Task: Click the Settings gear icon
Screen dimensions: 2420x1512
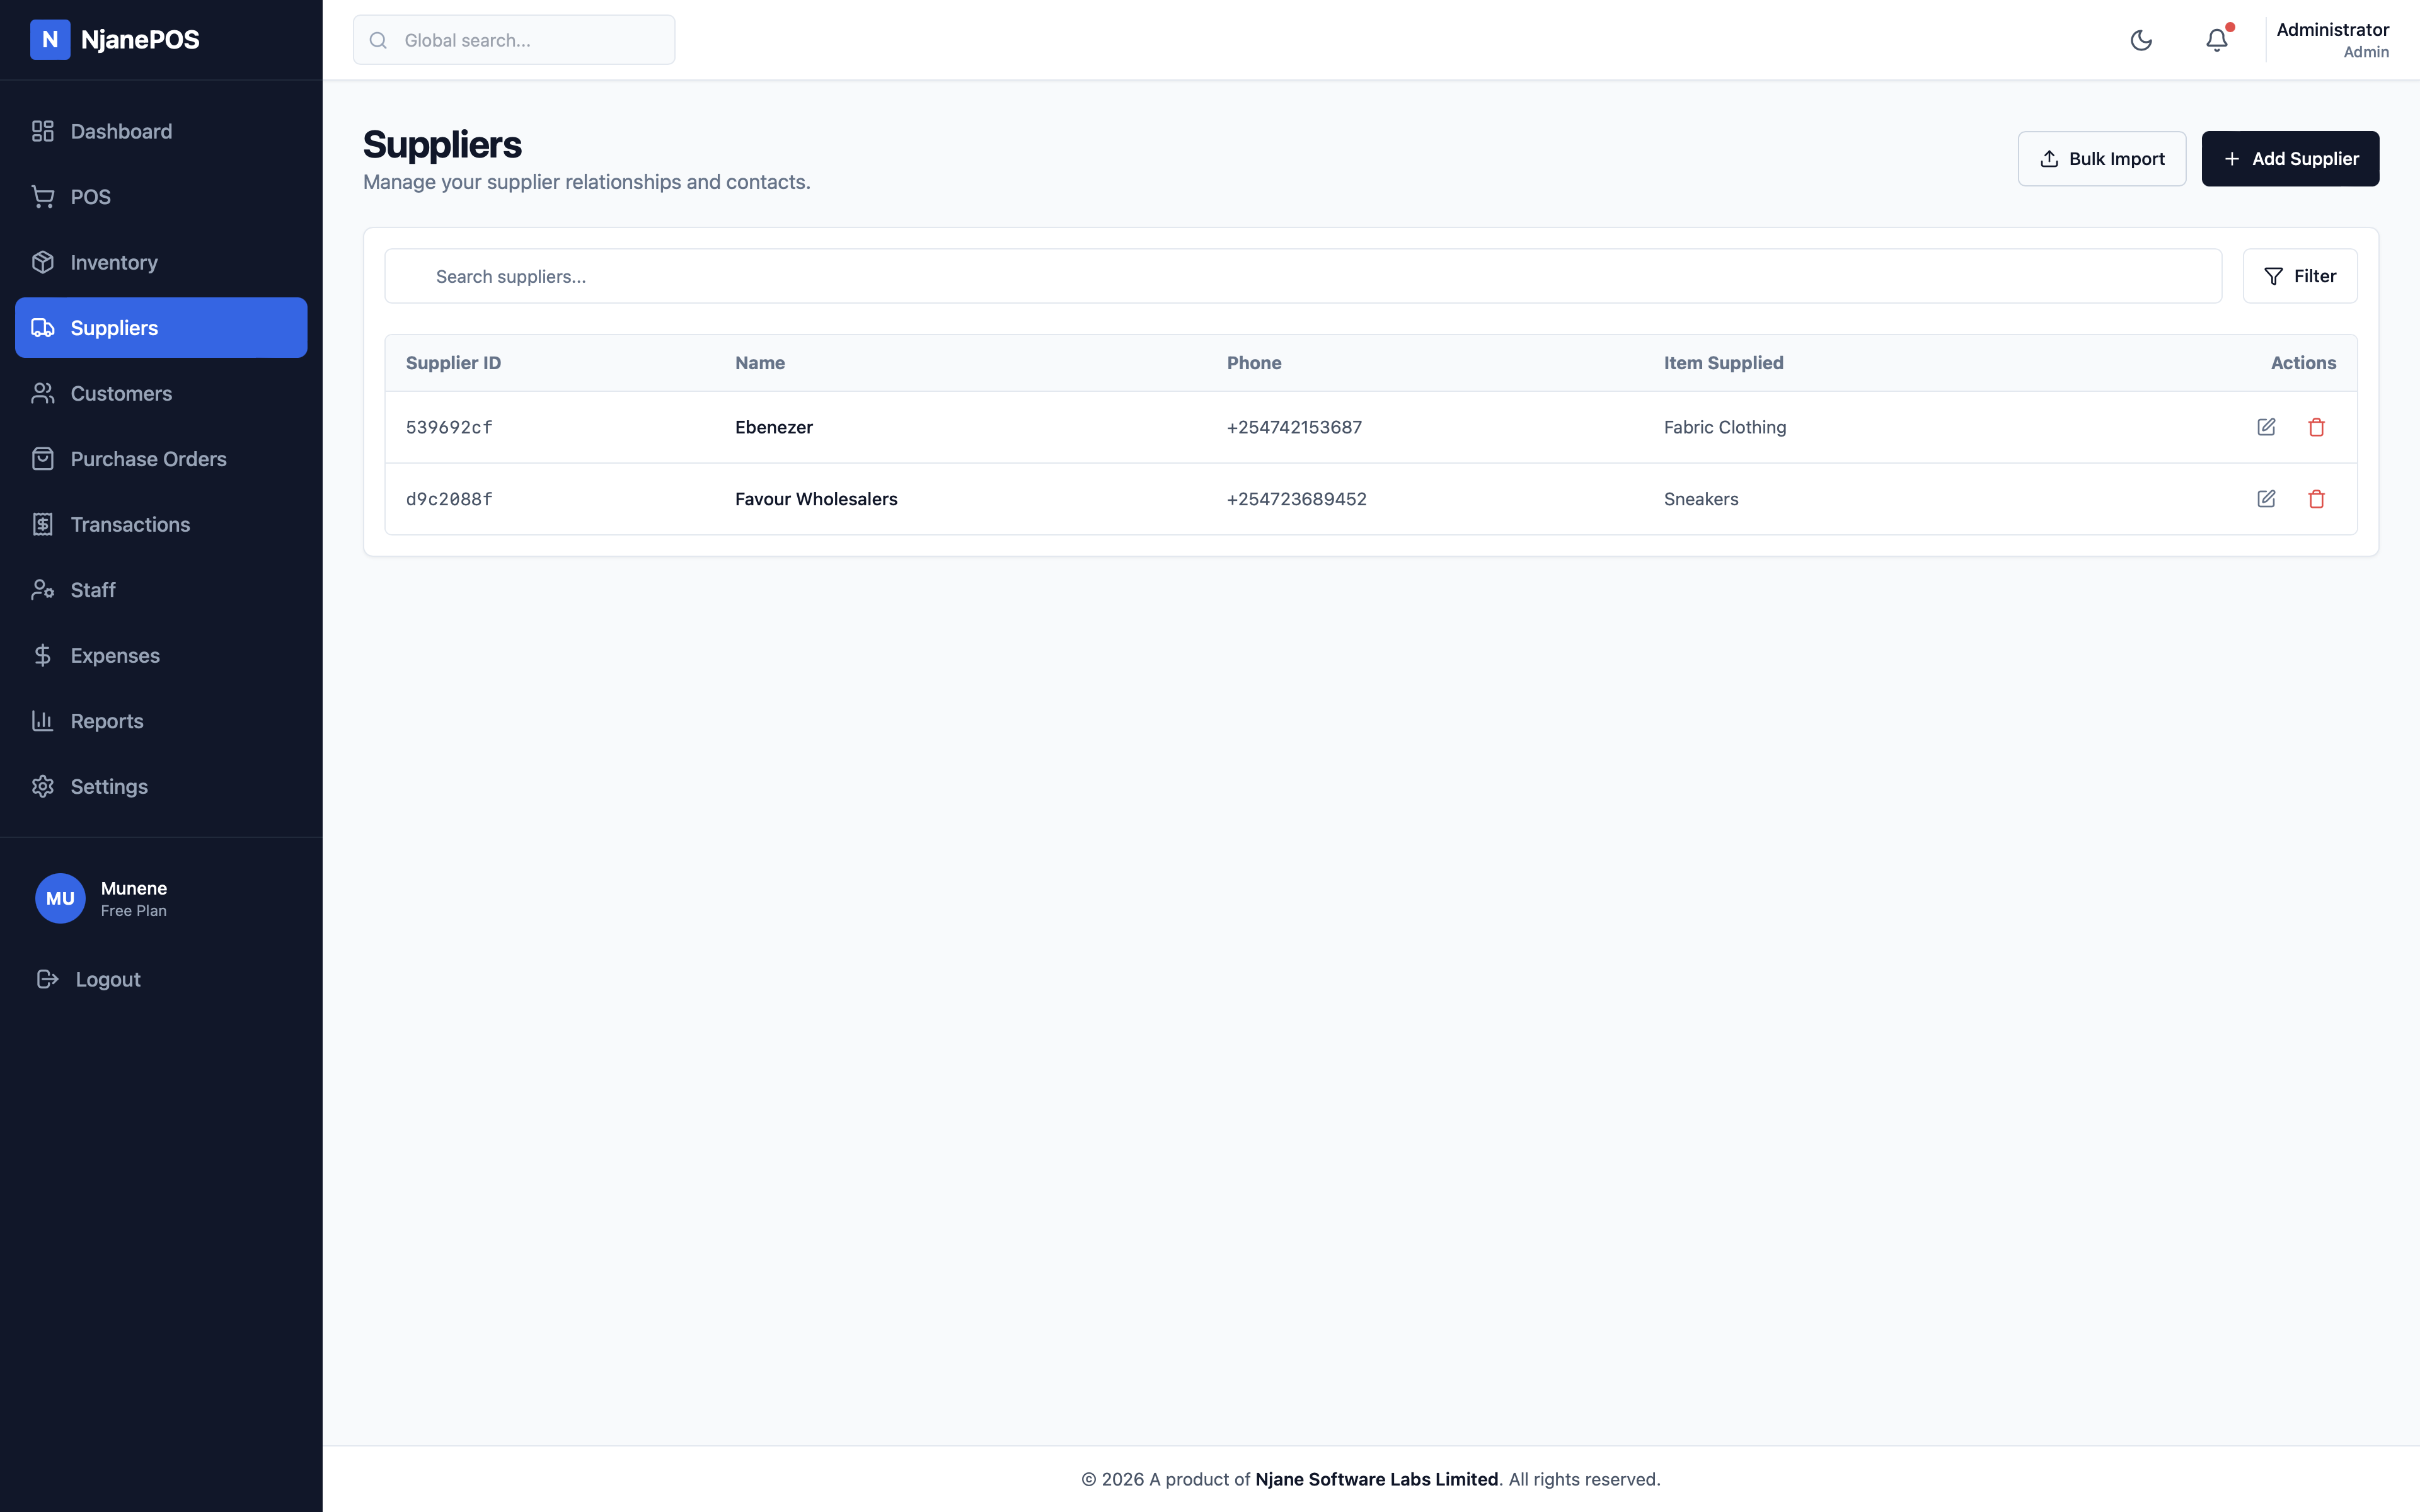Action: click(x=43, y=786)
